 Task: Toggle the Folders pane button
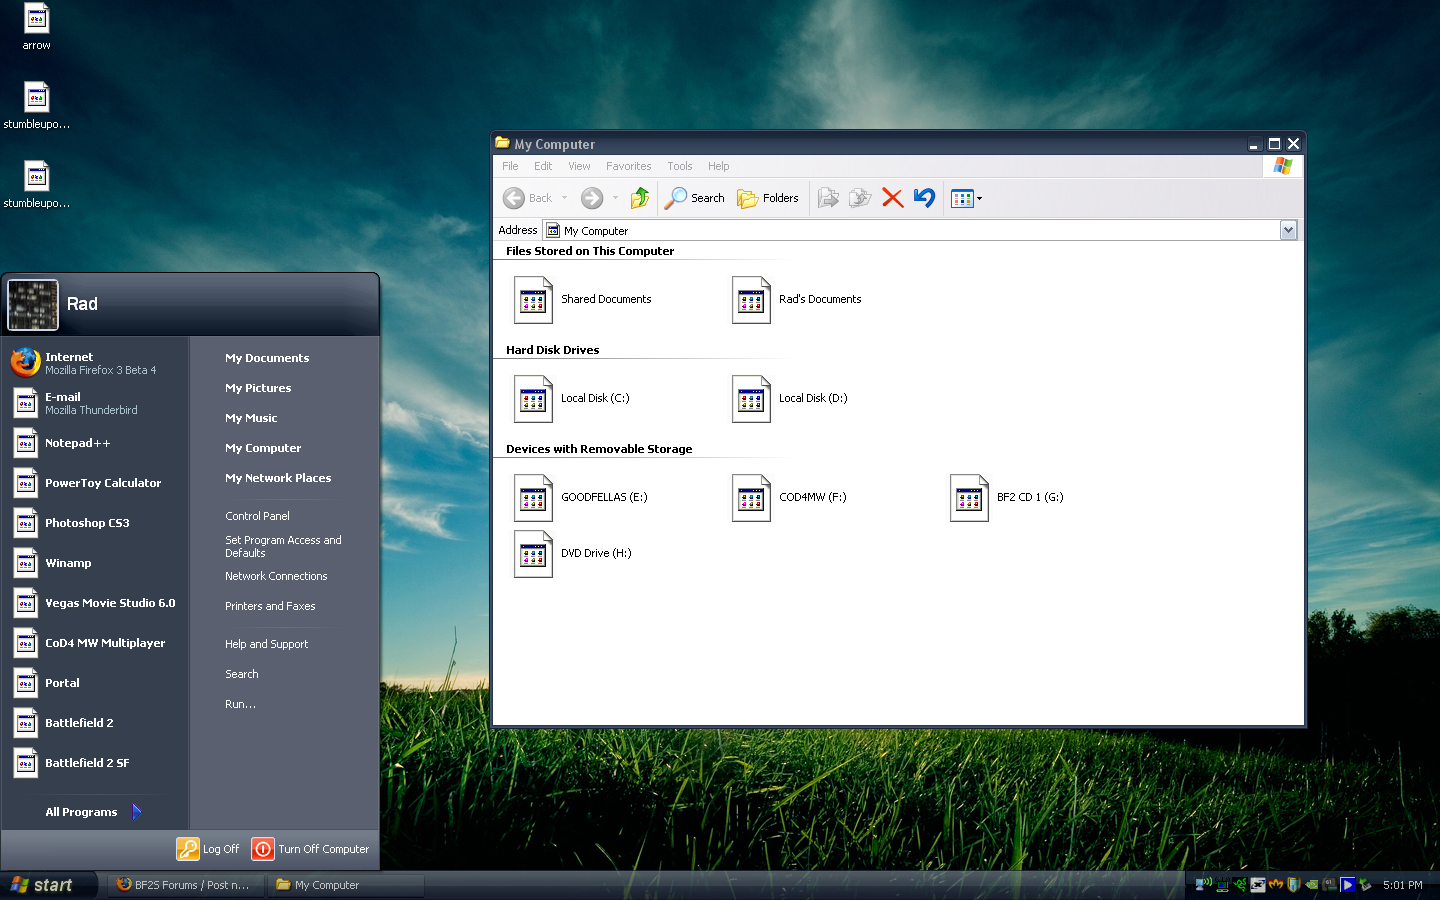768,198
